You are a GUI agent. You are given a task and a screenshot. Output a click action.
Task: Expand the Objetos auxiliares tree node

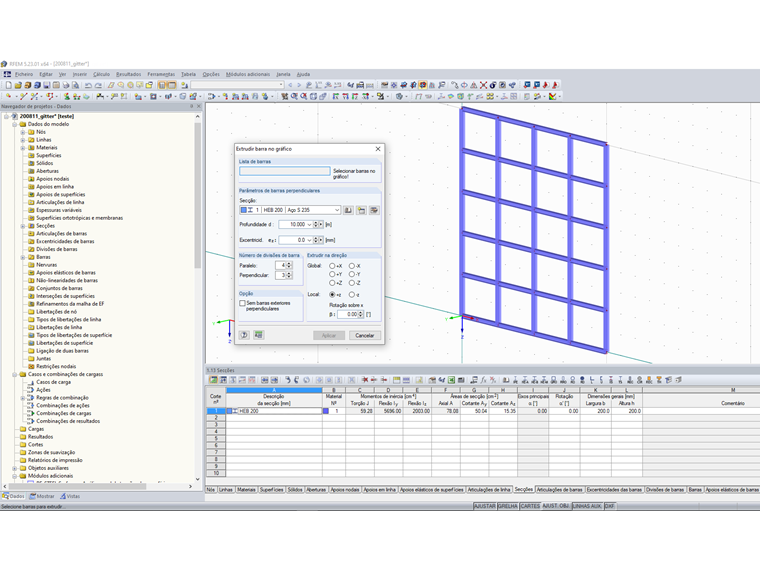click(x=15, y=468)
